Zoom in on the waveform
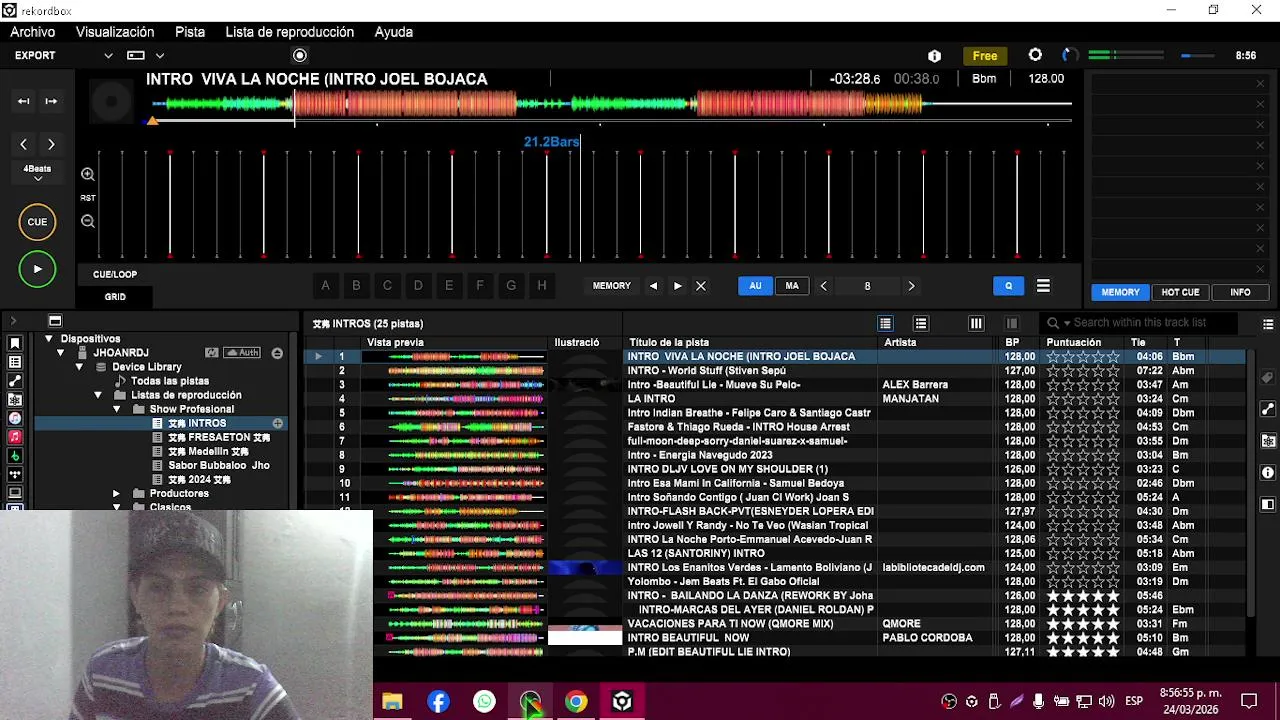 (88, 175)
